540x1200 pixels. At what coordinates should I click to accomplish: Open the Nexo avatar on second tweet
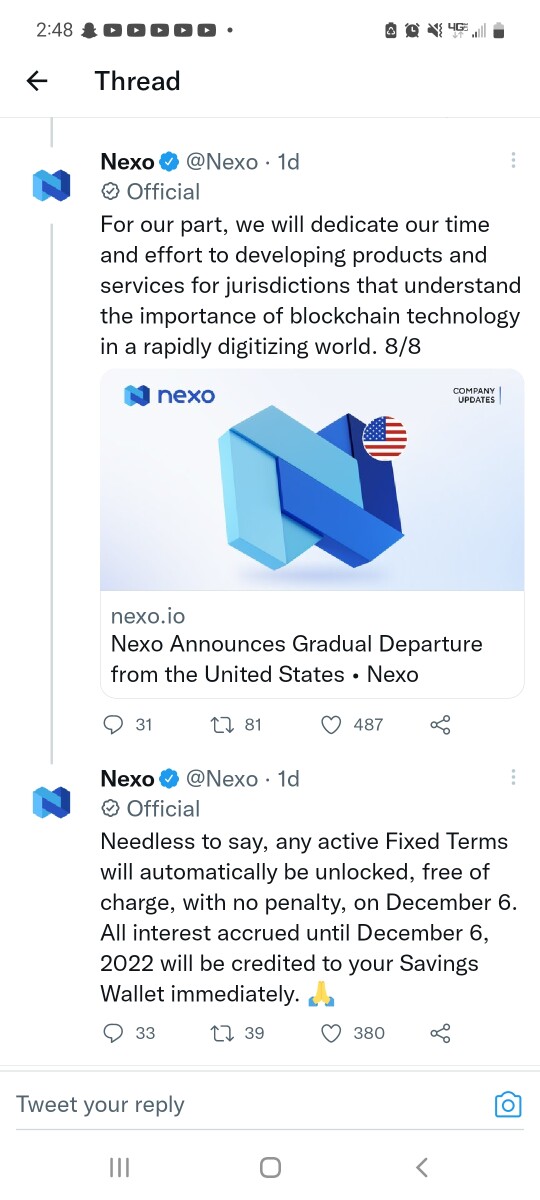tap(52, 802)
